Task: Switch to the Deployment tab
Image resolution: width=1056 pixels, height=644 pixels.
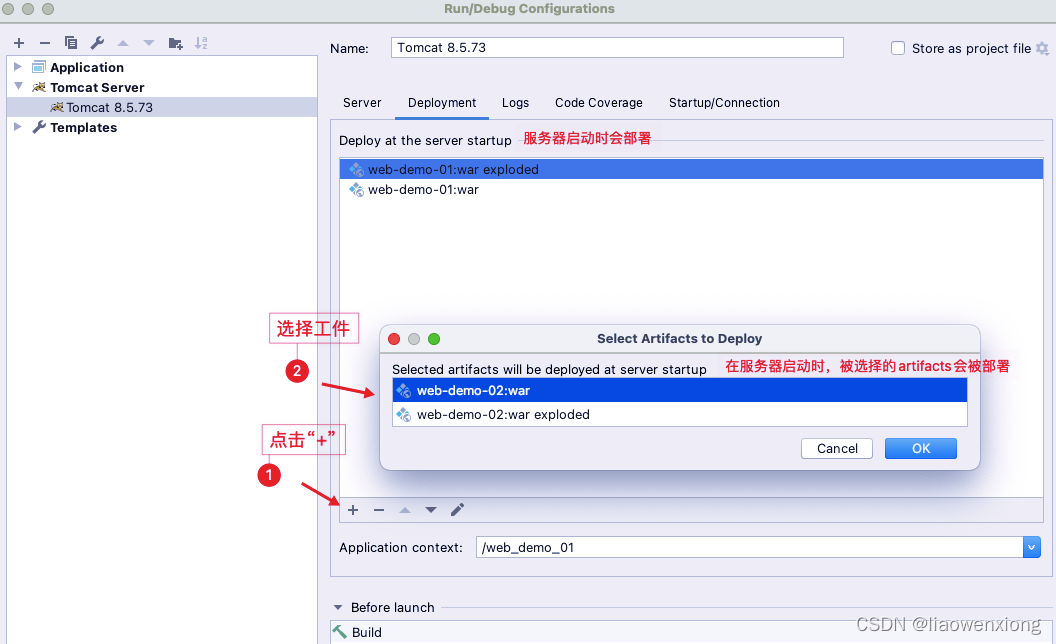Action: (442, 103)
